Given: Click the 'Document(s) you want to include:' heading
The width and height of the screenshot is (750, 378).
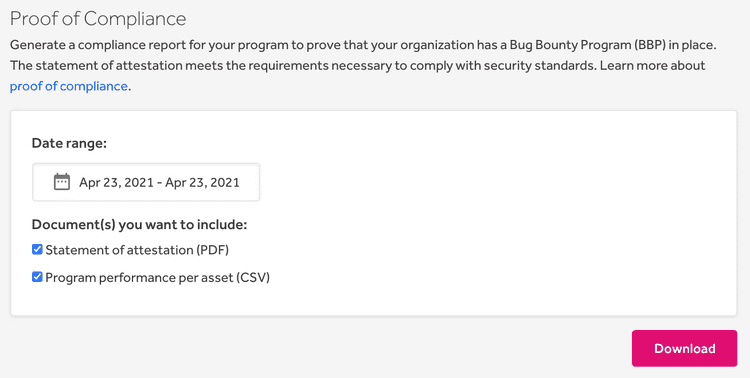Looking at the screenshot, I should pos(139,224).
